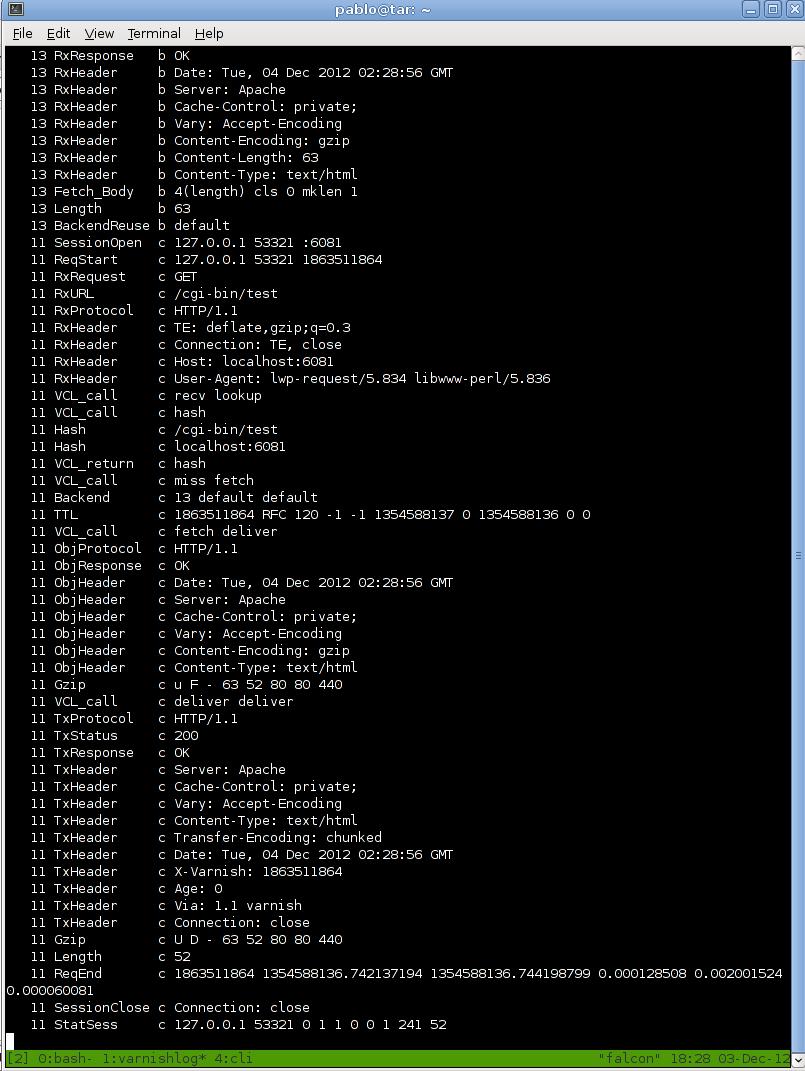
Task: Click the tmux session indicator [2]
Action: 18,1058
